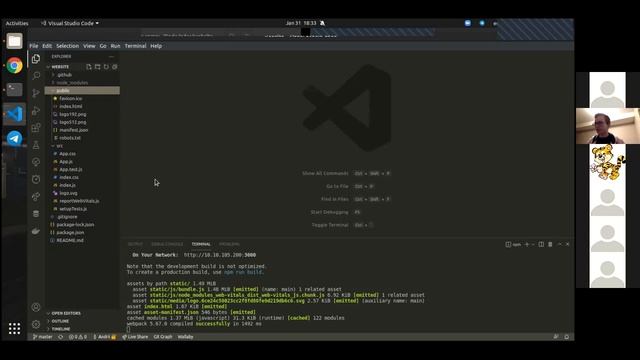
Task: Start Live Share from status bar
Action: point(135,337)
